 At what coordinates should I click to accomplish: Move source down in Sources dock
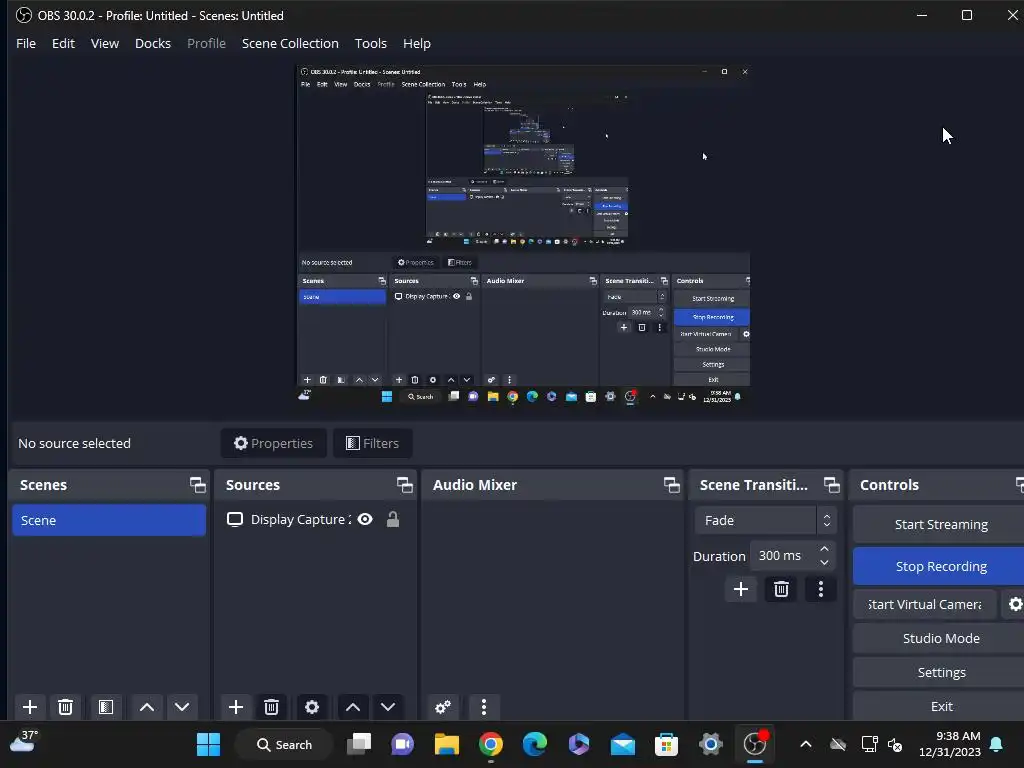coord(388,707)
